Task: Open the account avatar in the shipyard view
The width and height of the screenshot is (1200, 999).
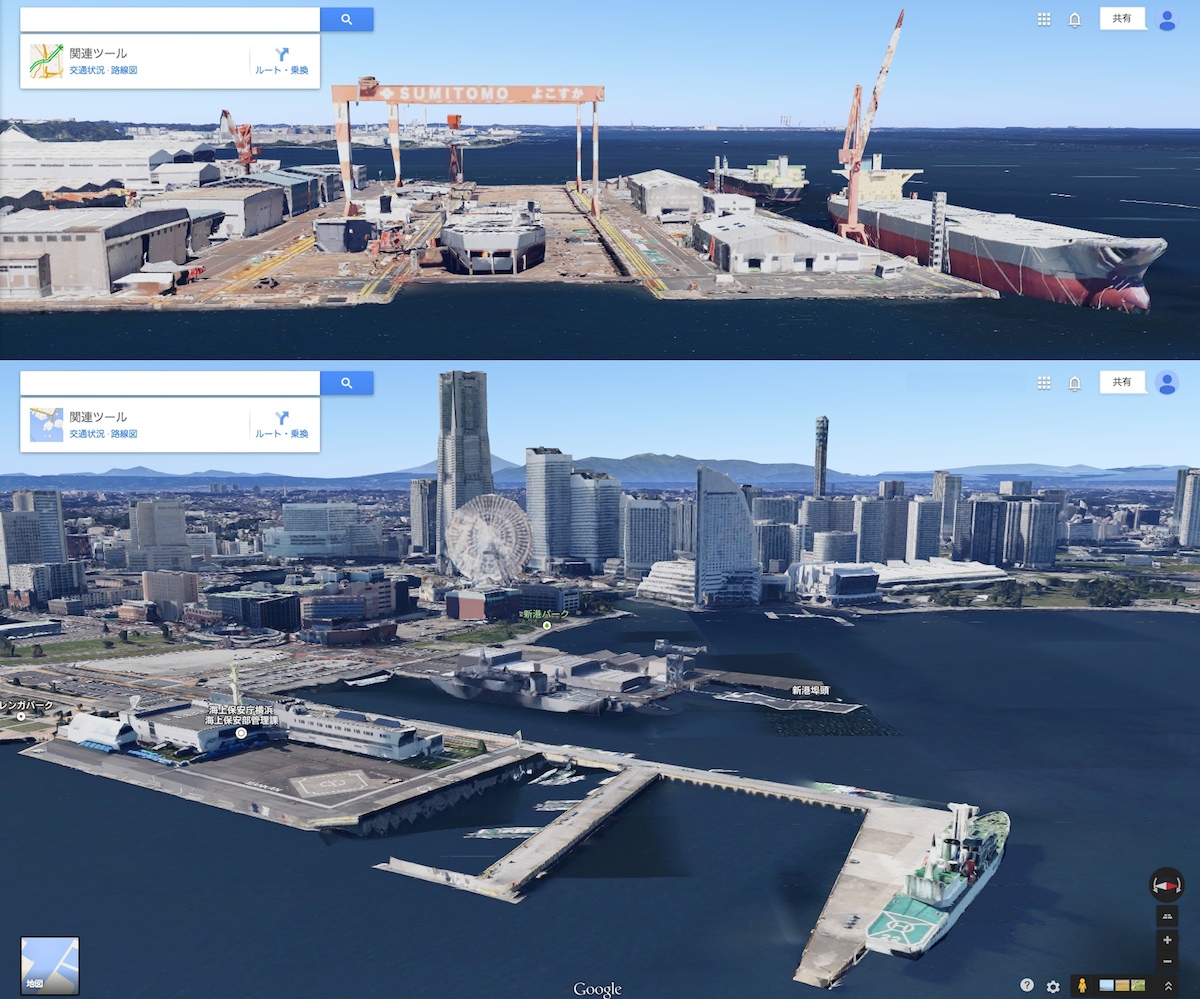Action: pos(1167,19)
